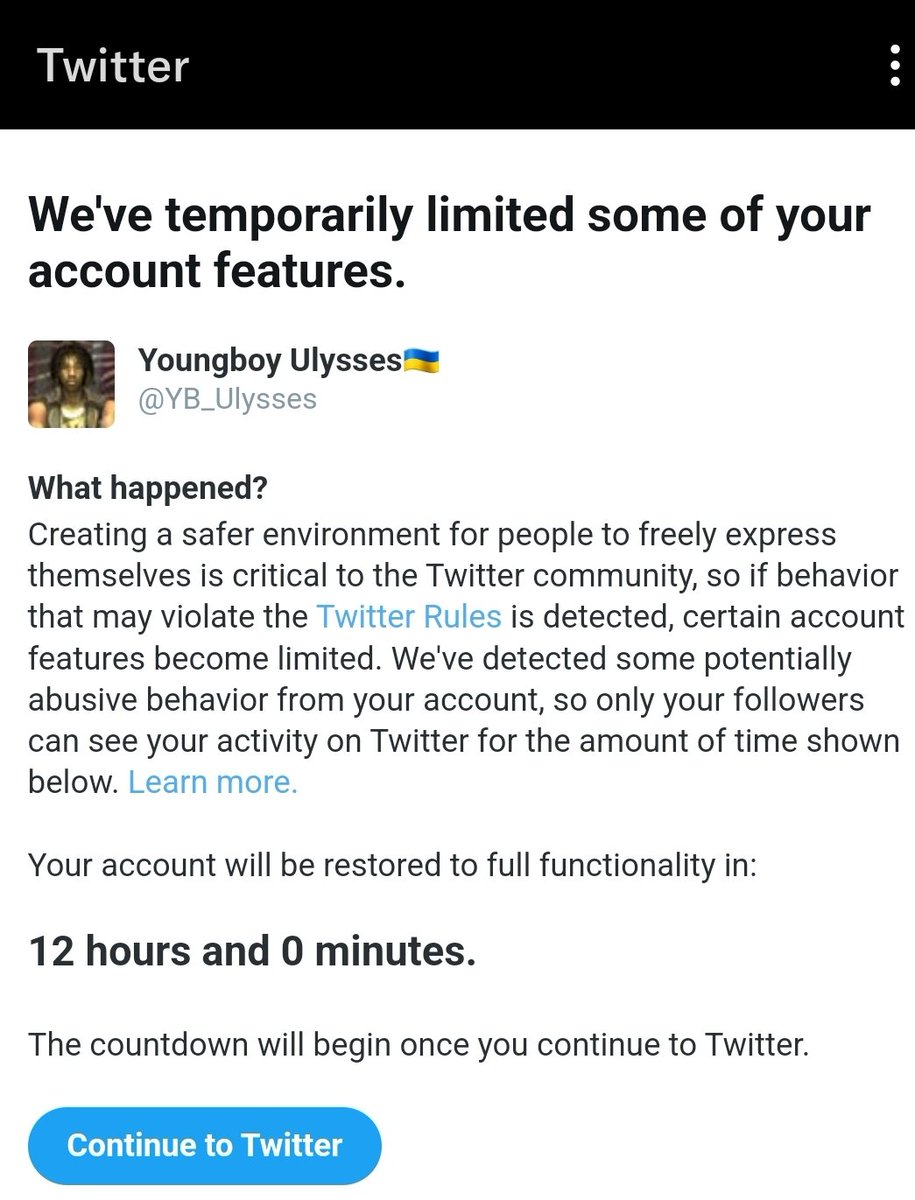The width and height of the screenshot is (915, 1200).
Task: Click the 'abusive behavior from your account' line
Action: pos(448,699)
